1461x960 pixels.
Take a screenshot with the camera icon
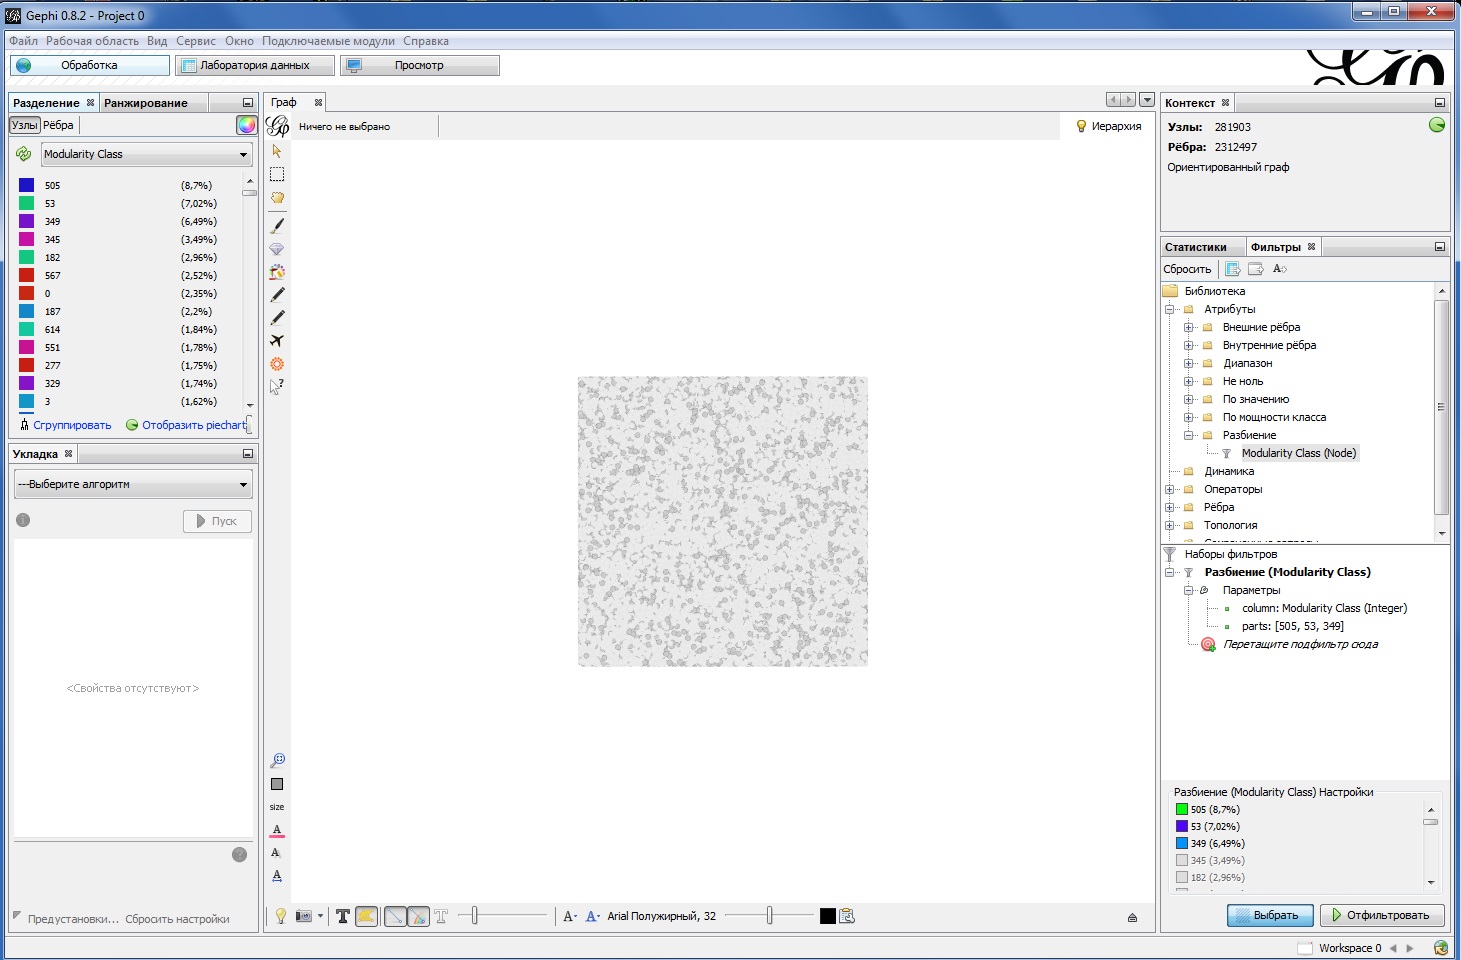(304, 916)
